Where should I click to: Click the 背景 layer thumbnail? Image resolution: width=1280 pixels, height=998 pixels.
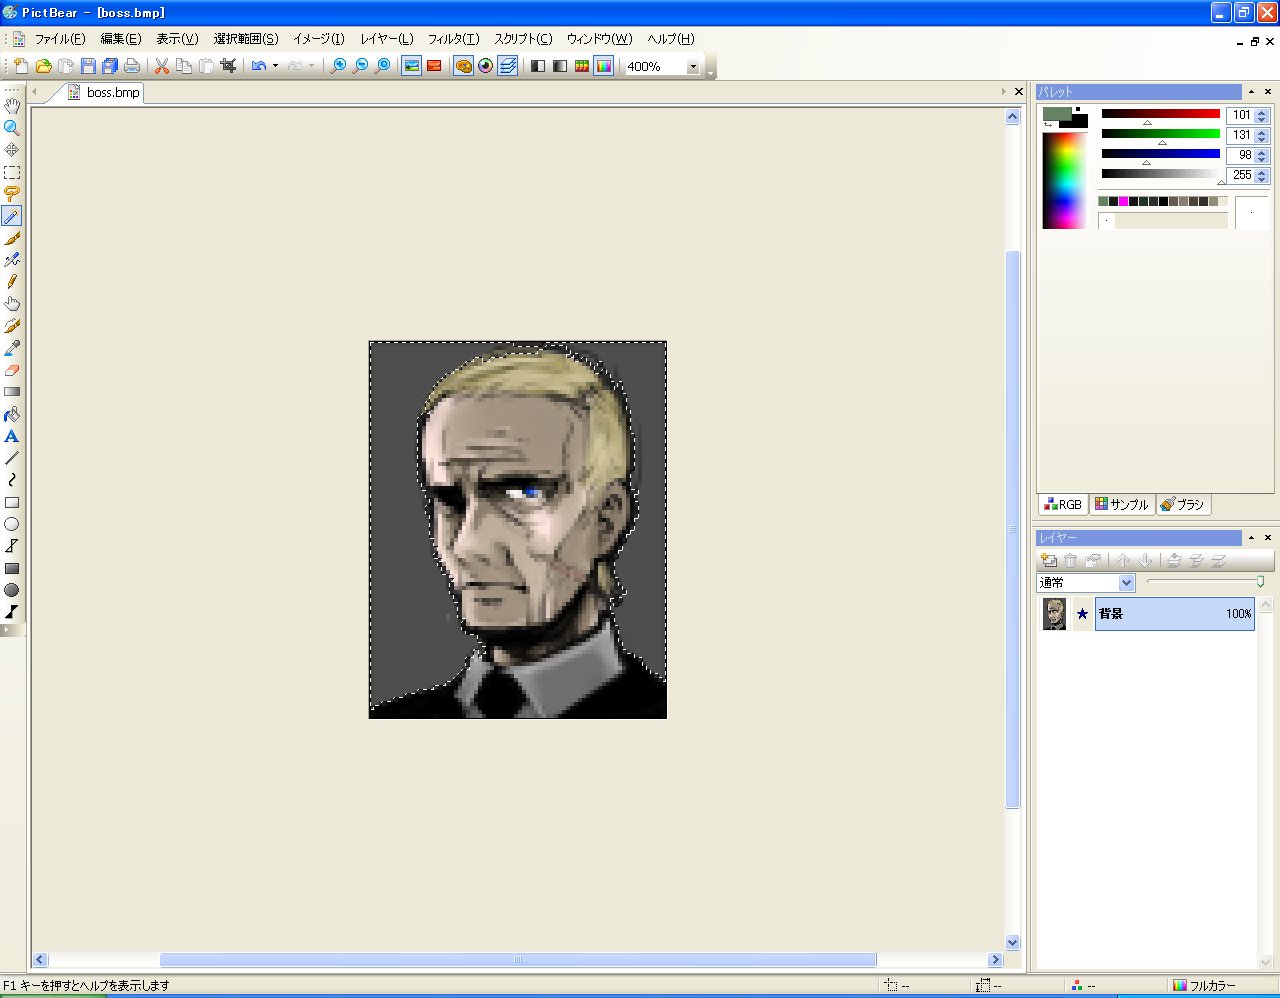click(x=1054, y=613)
